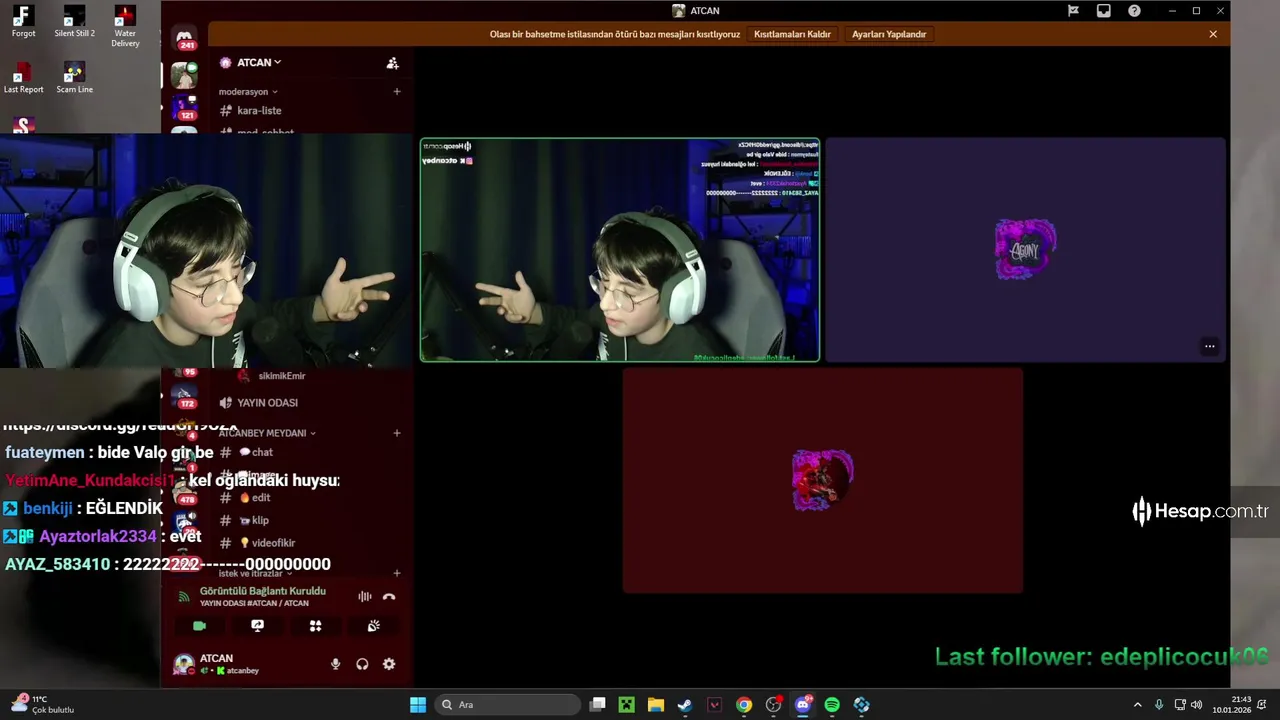The height and width of the screenshot is (720, 1280).
Task: Open Silent Still 2 desktop shortcut
Action: point(74,22)
